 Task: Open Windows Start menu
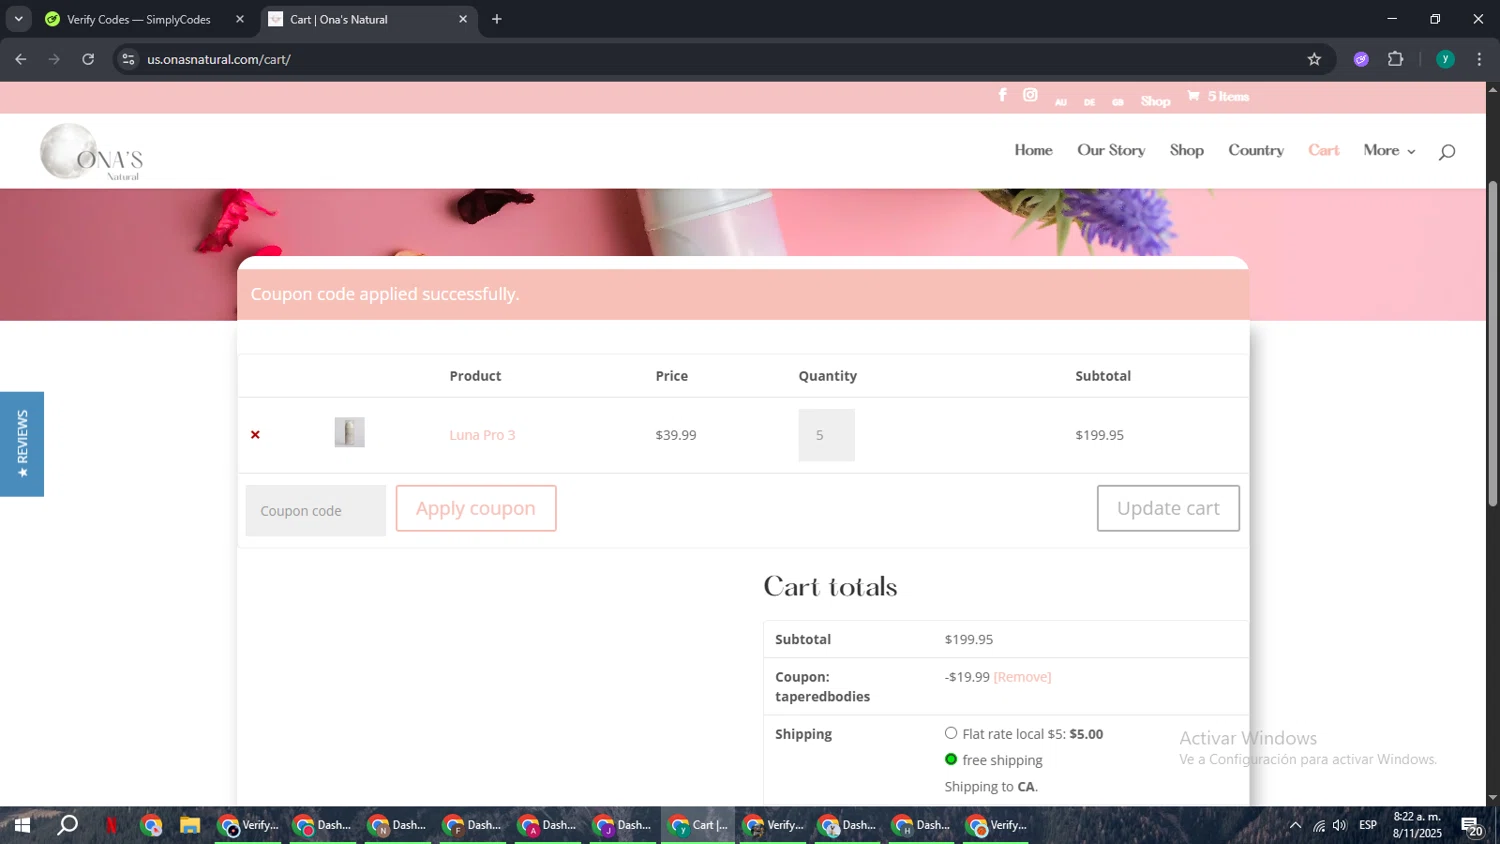[x=21, y=825]
